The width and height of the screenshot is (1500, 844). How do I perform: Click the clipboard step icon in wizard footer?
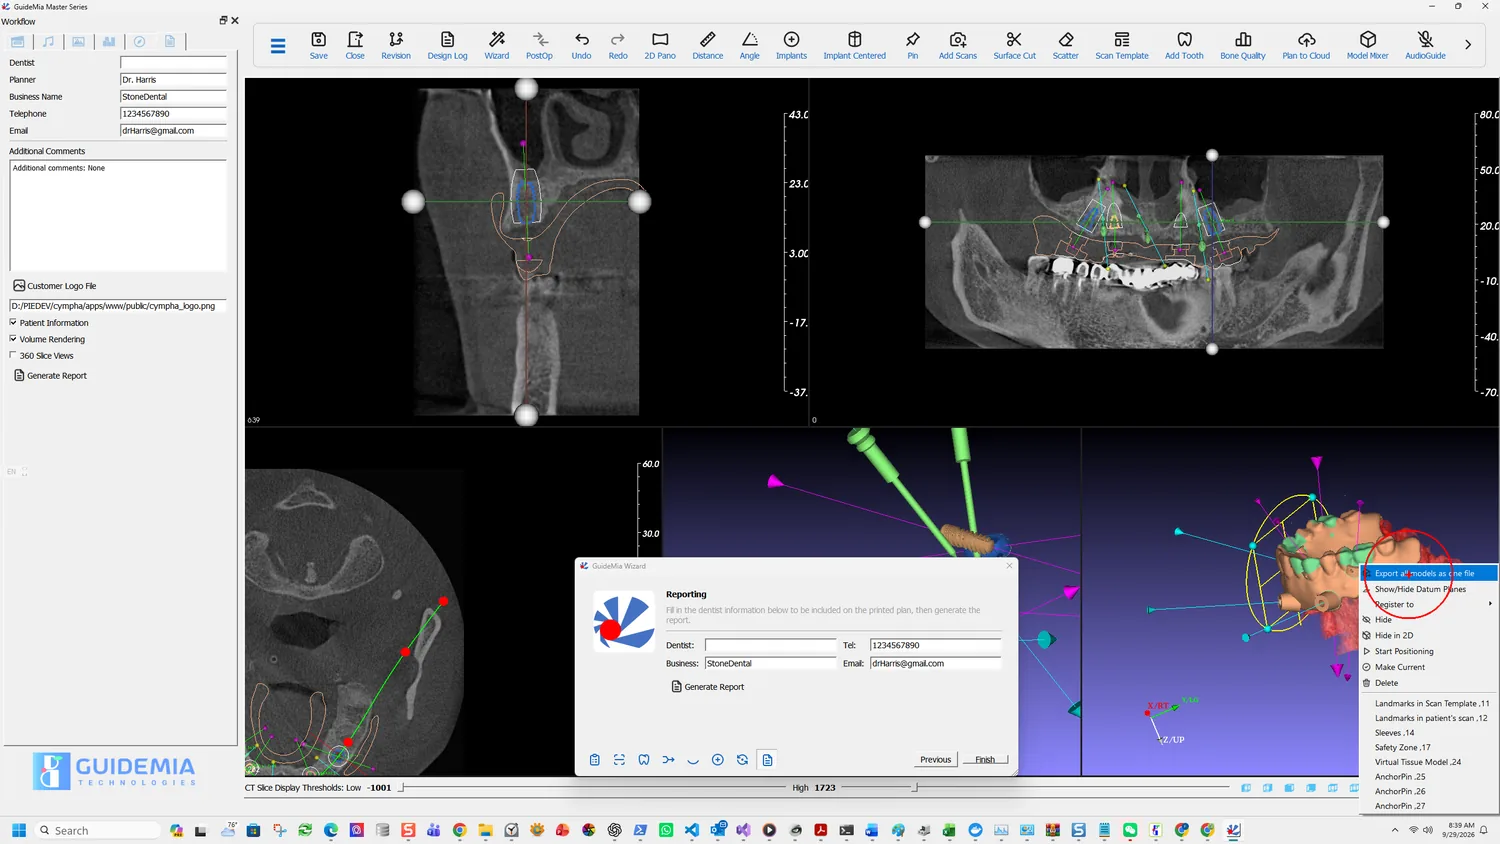click(595, 760)
